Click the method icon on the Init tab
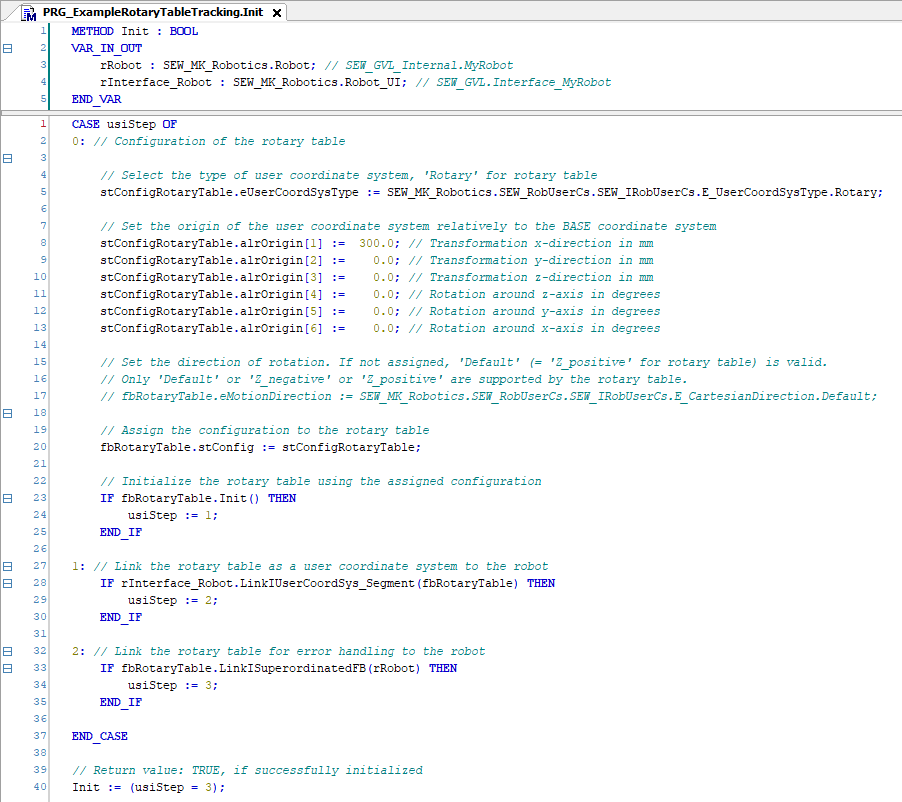Viewport: 902px width, 802px height. pyautogui.click(x=29, y=12)
